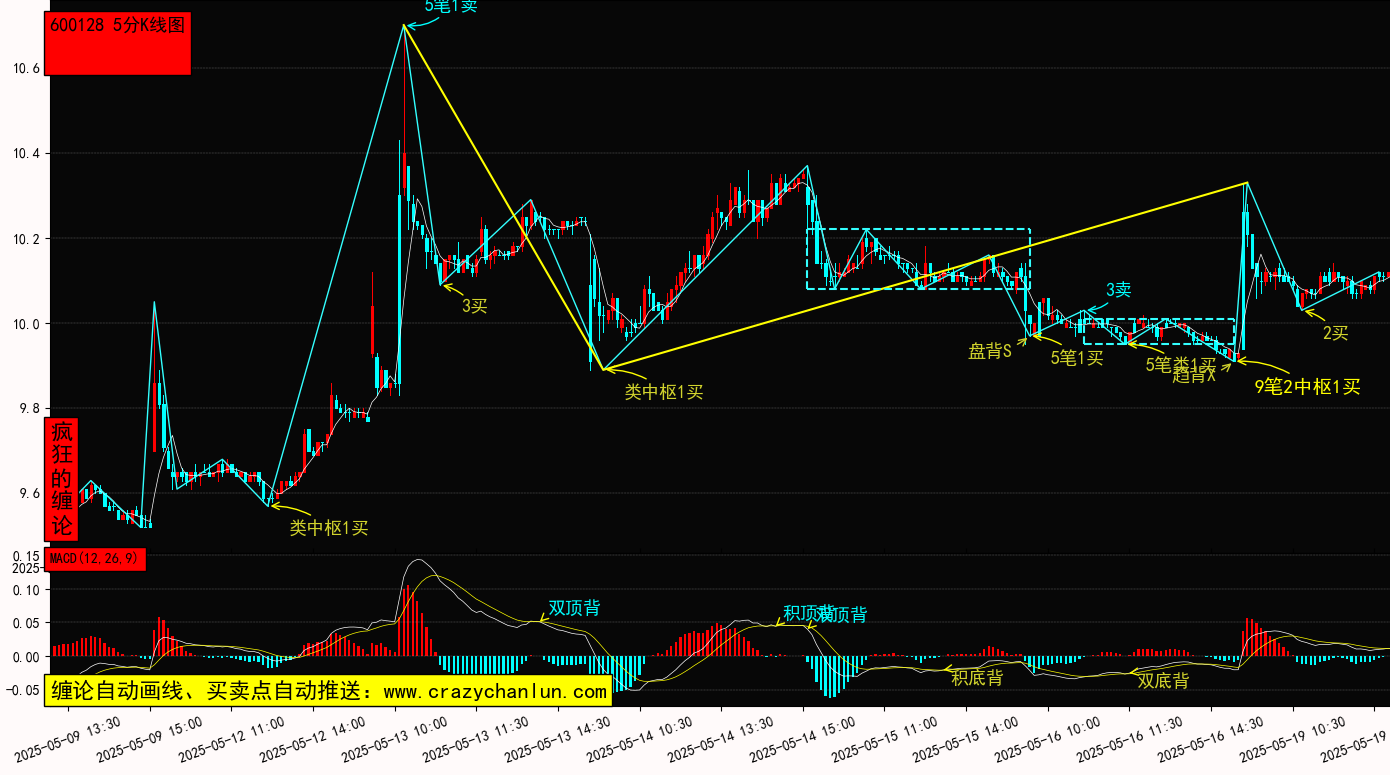1390x775 pixels.
Task: Select the '9笔2中枢1买' annotation
Action: [x=1308, y=387]
